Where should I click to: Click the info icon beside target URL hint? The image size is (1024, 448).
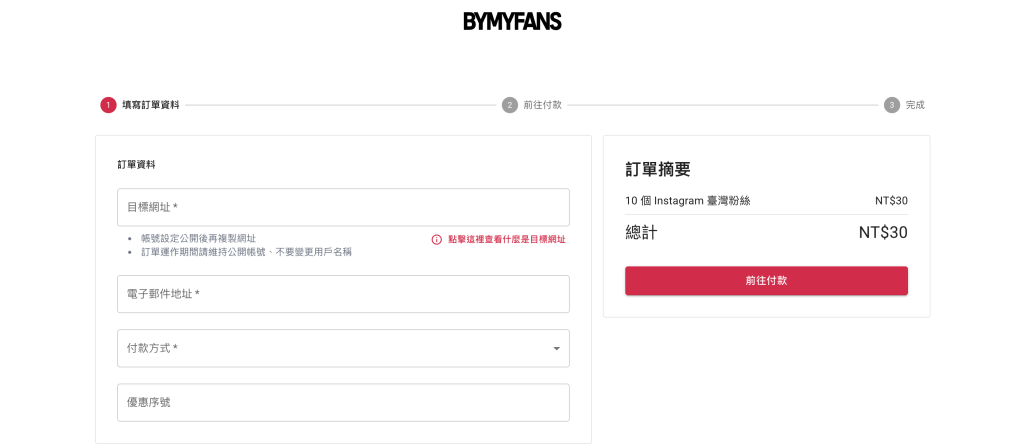pyautogui.click(x=437, y=240)
